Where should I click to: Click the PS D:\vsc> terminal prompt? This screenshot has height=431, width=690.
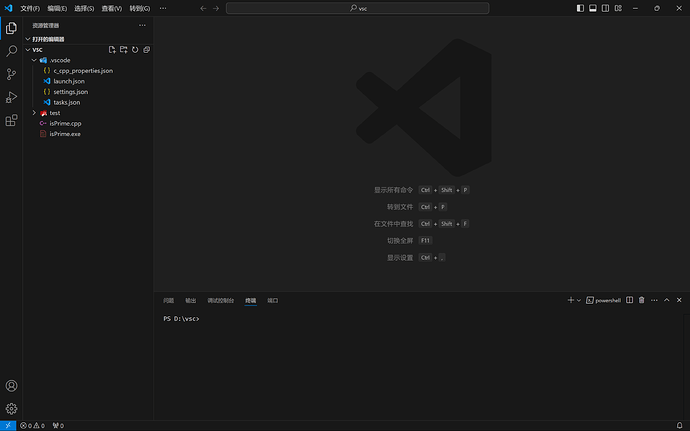pos(181,319)
